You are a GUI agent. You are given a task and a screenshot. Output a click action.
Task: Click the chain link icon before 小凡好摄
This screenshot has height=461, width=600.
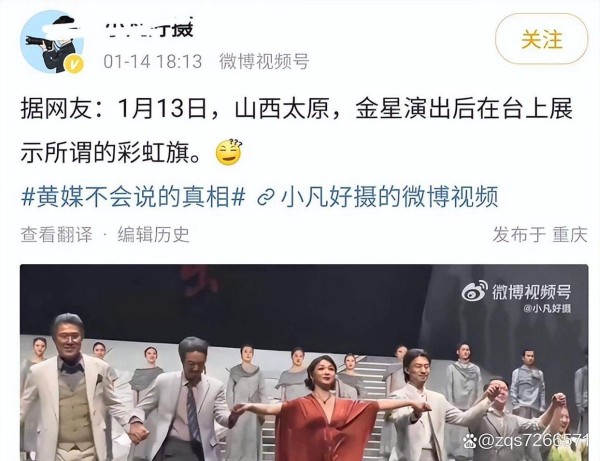[x=266, y=197]
